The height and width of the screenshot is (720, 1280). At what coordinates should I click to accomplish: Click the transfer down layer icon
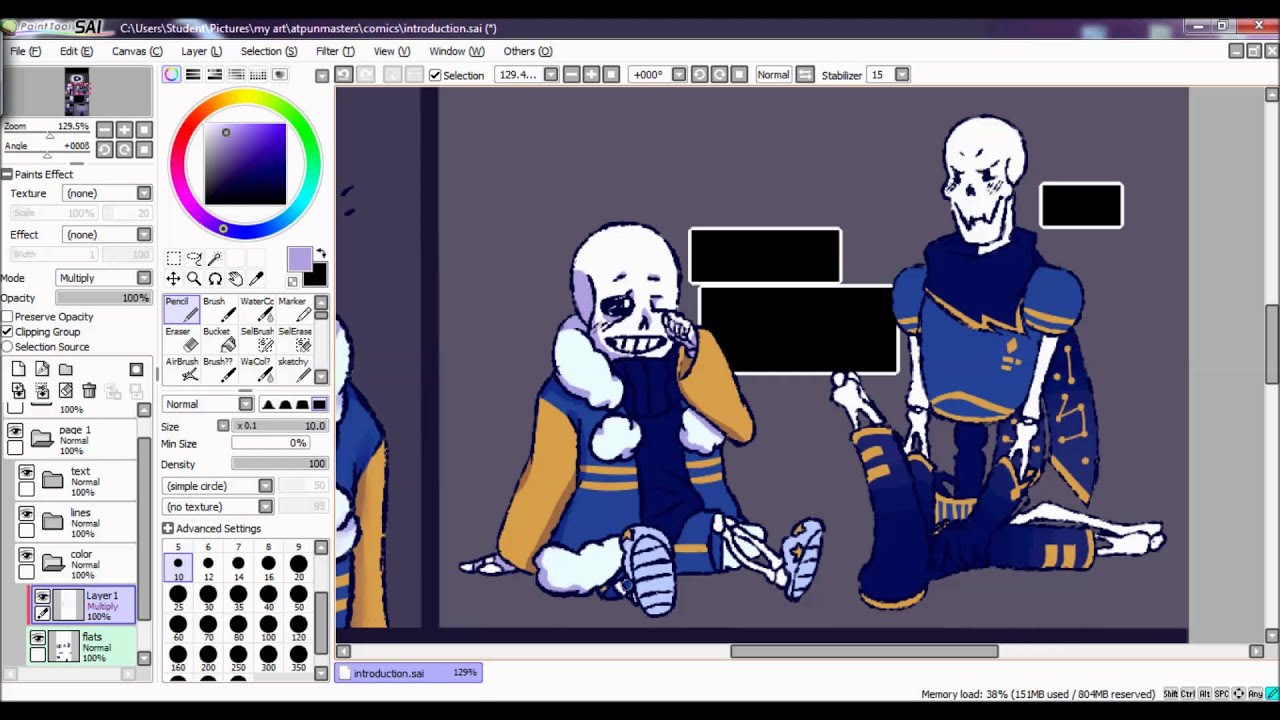point(18,391)
